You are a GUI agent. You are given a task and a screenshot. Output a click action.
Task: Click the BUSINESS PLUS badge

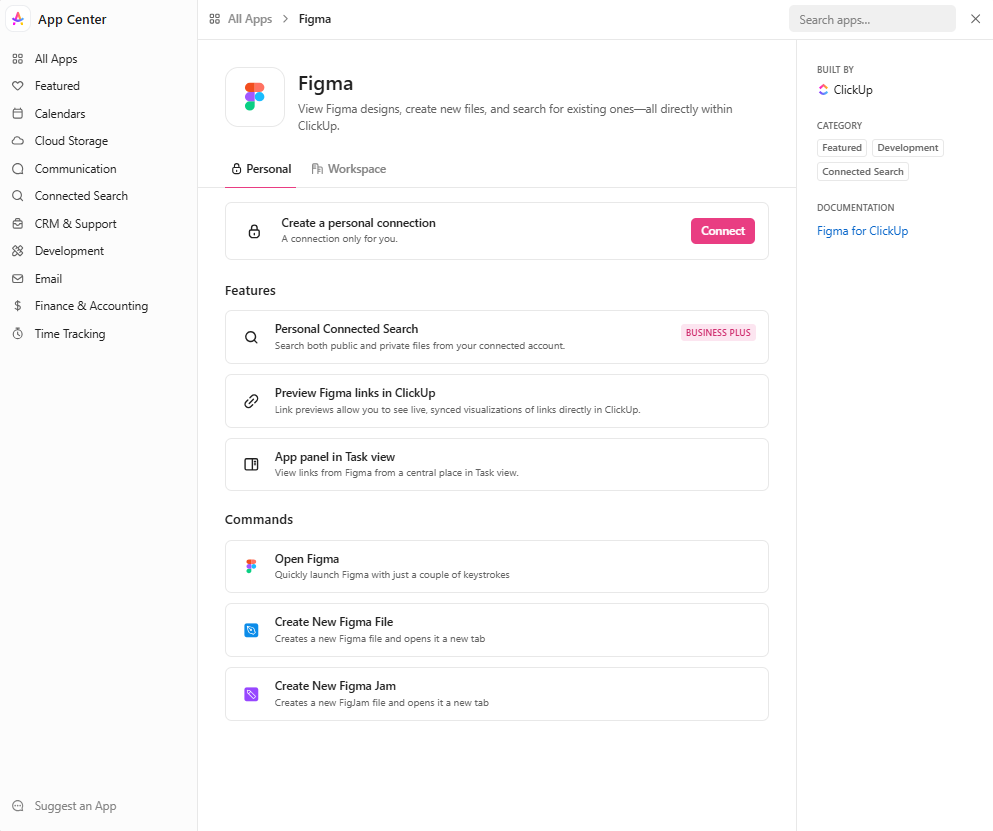pos(718,333)
